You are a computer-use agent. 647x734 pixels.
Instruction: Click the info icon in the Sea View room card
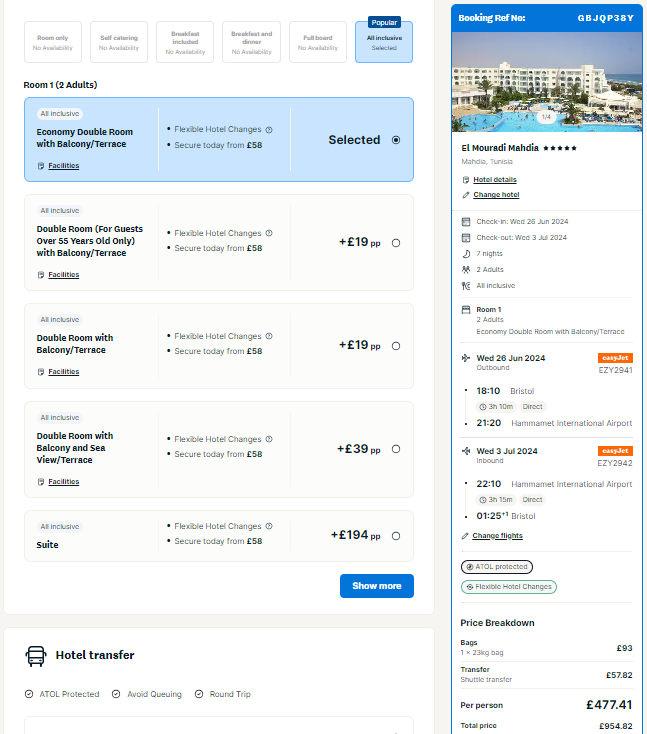pos(269,439)
